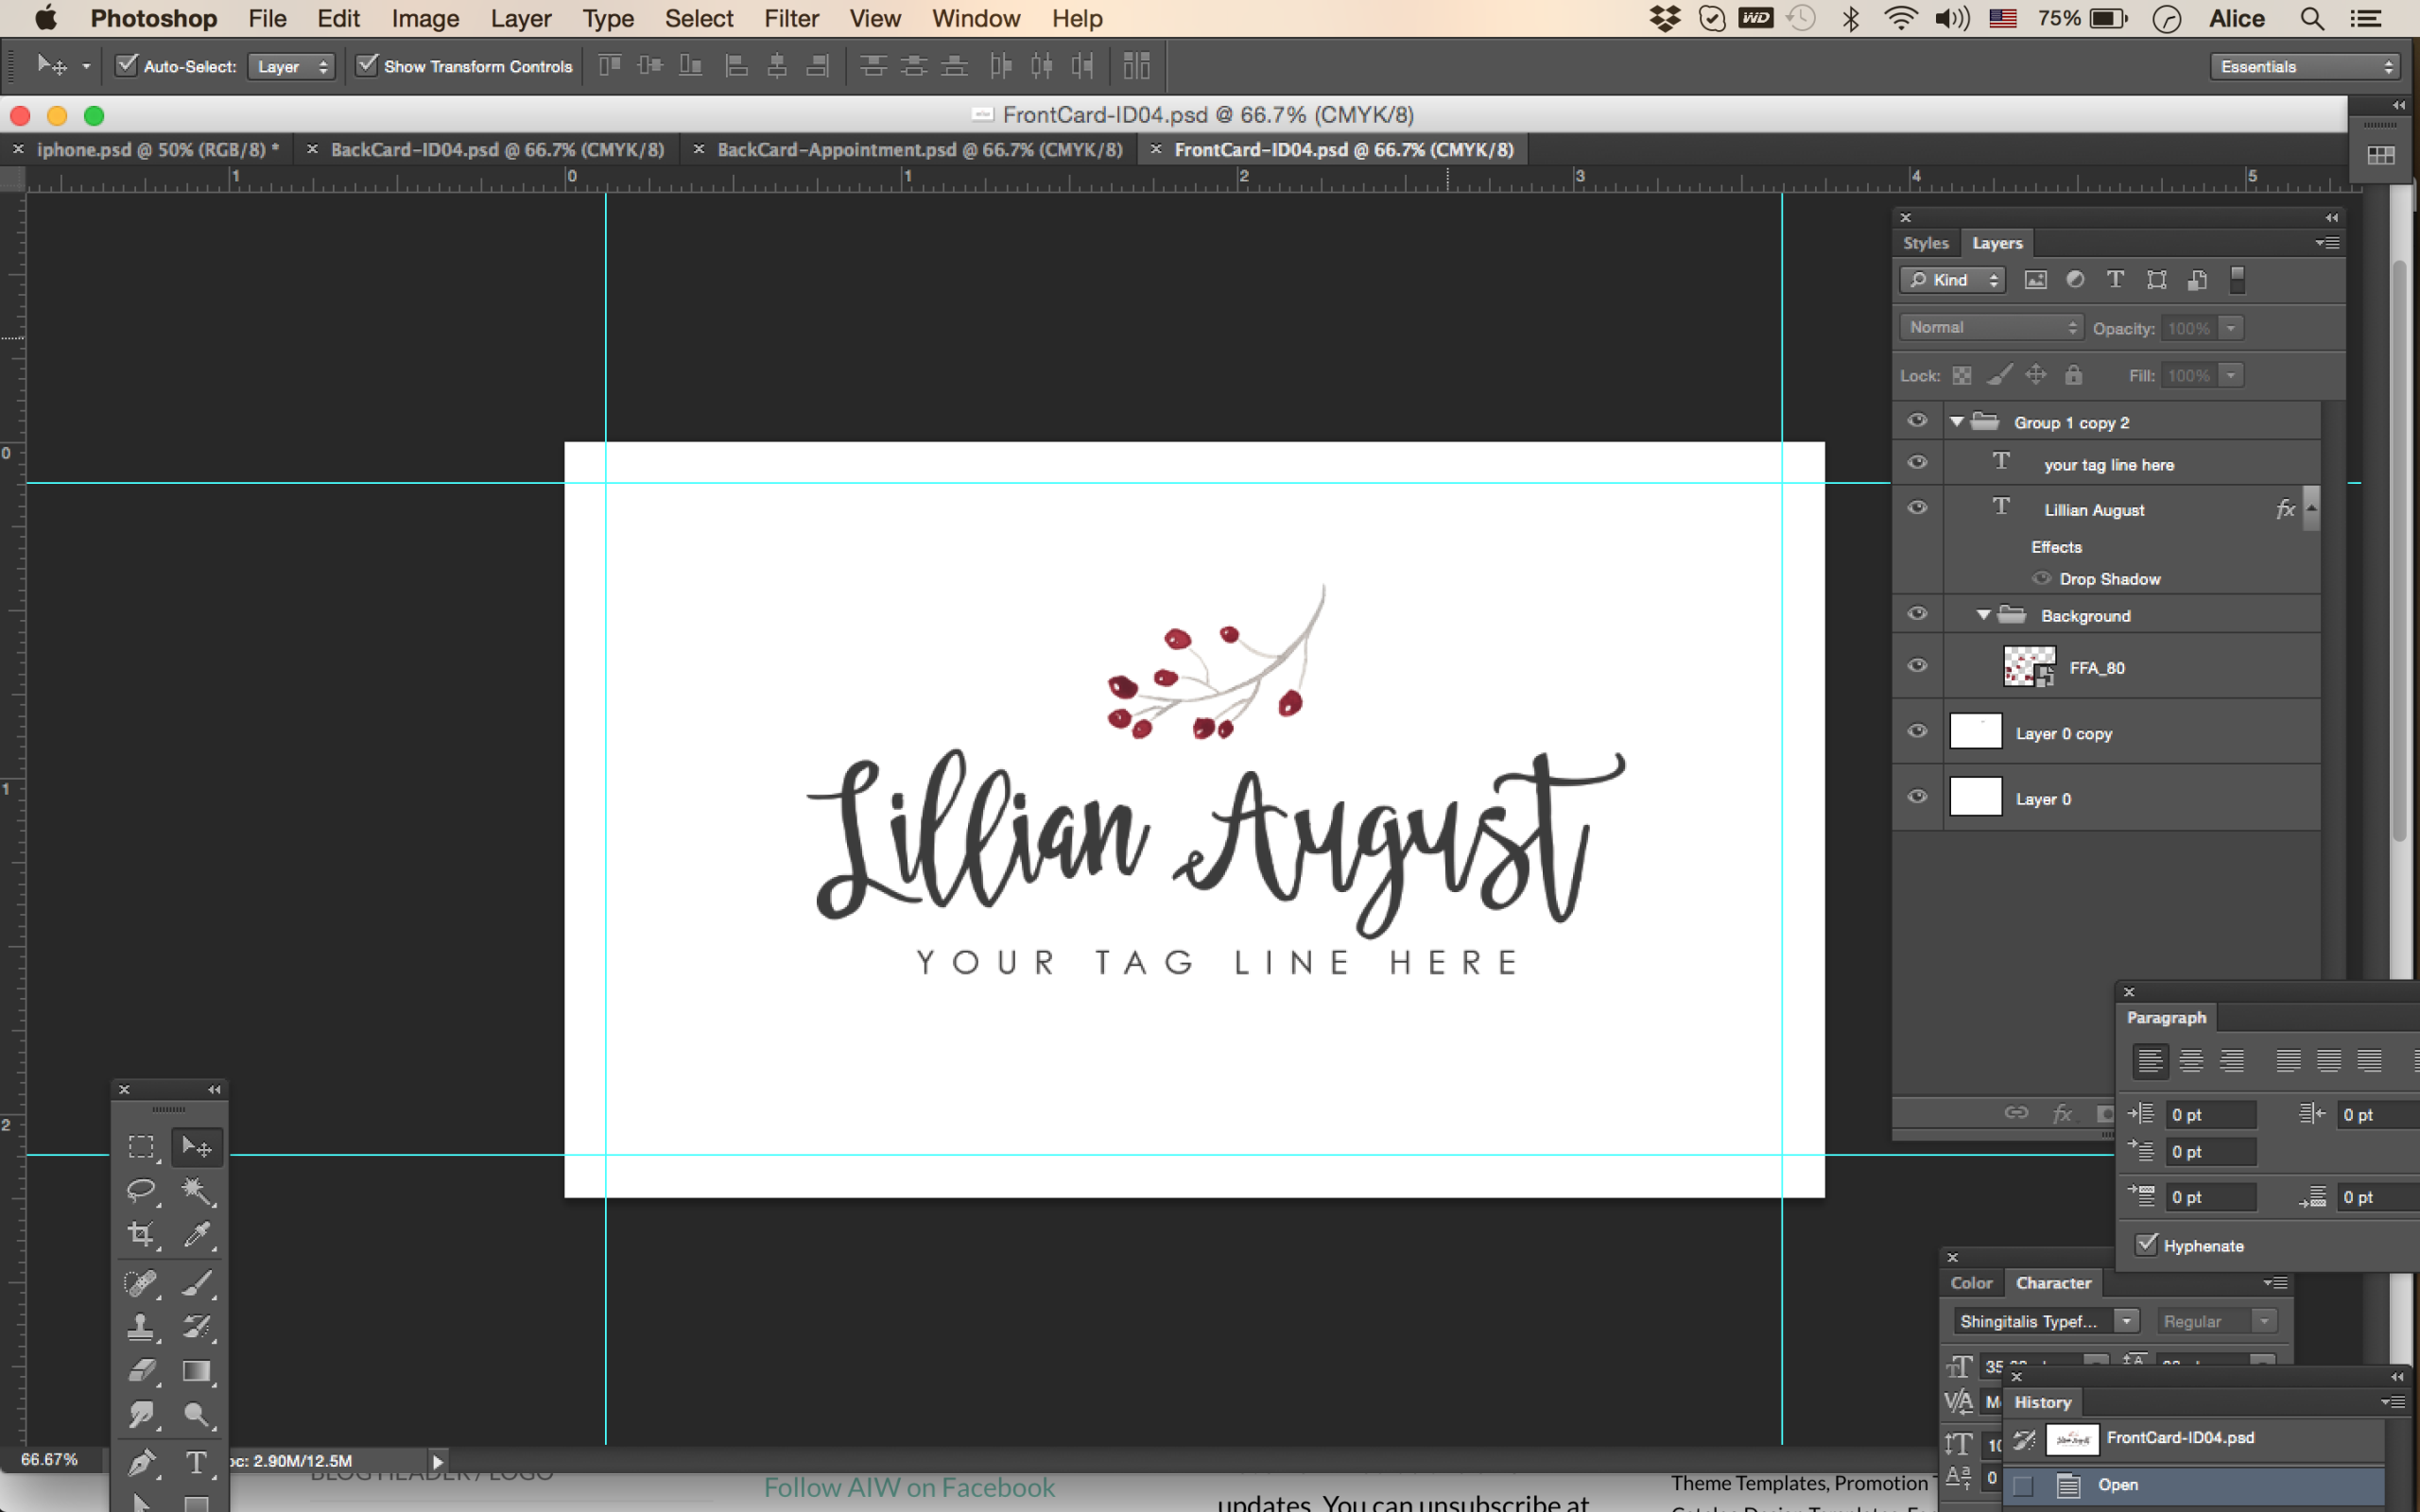Viewport: 2420px width, 1512px height.
Task: Center text in Paragraph panel
Action: point(2191,1060)
